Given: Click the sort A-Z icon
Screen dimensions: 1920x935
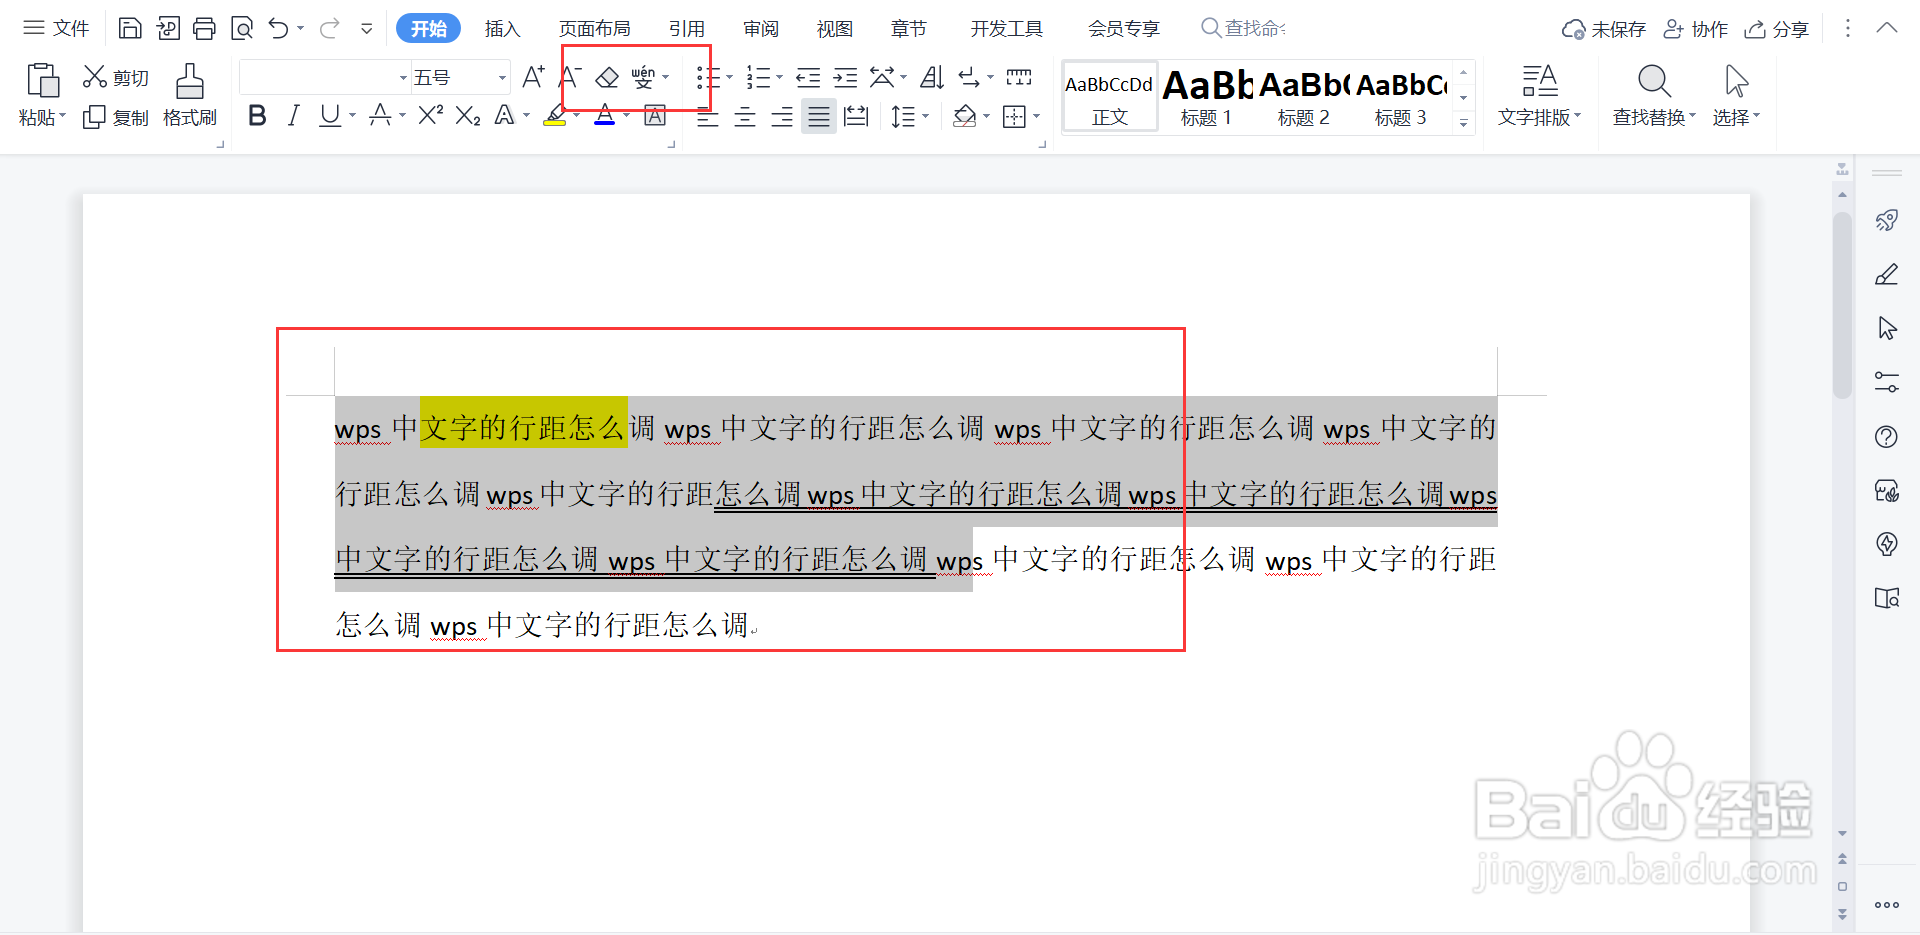Looking at the screenshot, I should point(932,77).
